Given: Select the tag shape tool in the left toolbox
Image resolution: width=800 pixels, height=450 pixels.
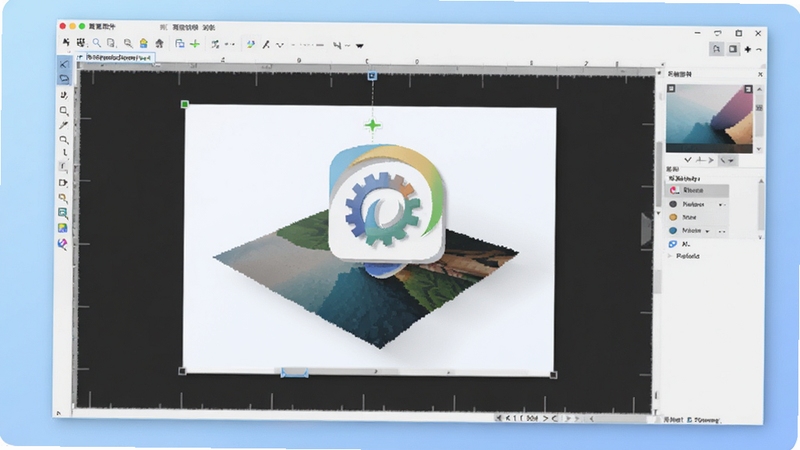Looking at the screenshot, I should pyautogui.click(x=63, y=183).
